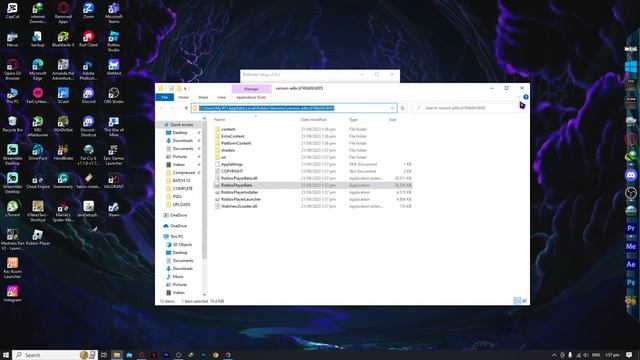The height and width of the screenshot is (360, 640).
Task: Open the quick access toolbar dropdown arrow
Action: click(x=185, y=88)
